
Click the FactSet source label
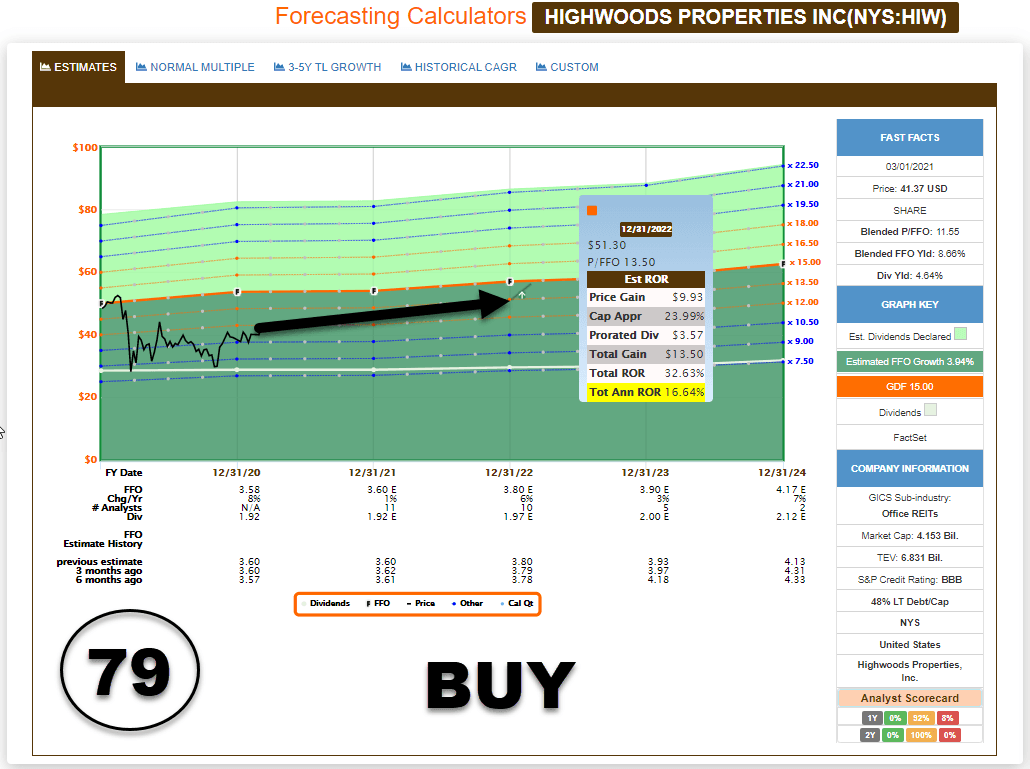910,437
